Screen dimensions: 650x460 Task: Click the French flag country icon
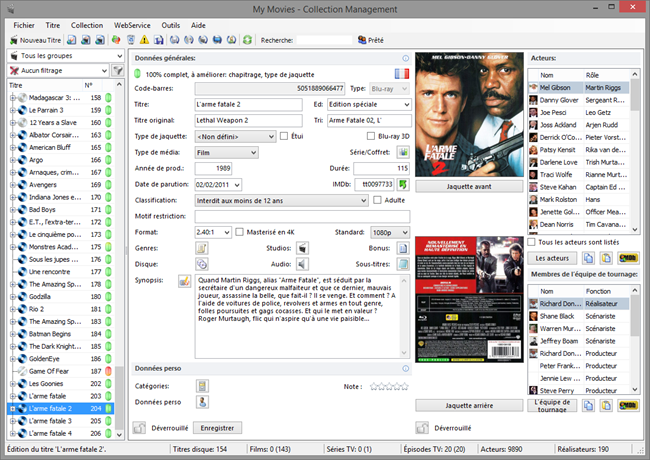[x=402, y=74]
